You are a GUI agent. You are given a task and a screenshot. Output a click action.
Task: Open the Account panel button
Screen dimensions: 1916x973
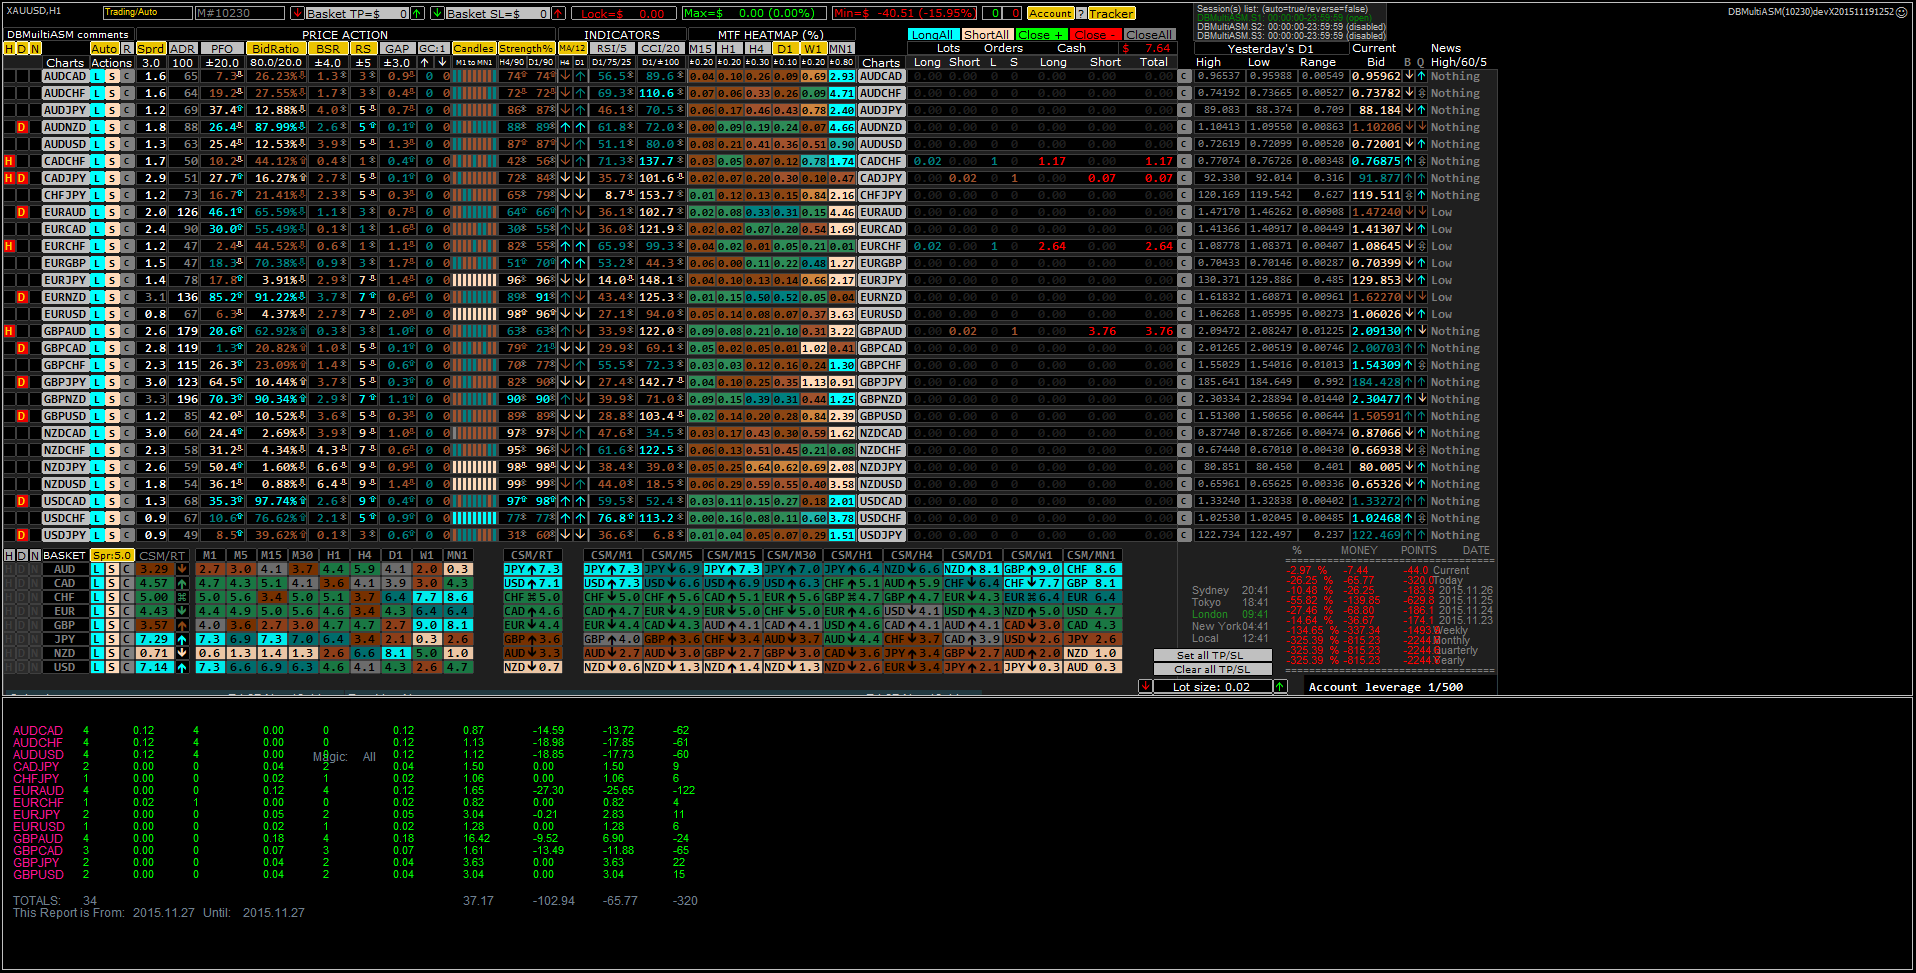[x=1050, y=13]
